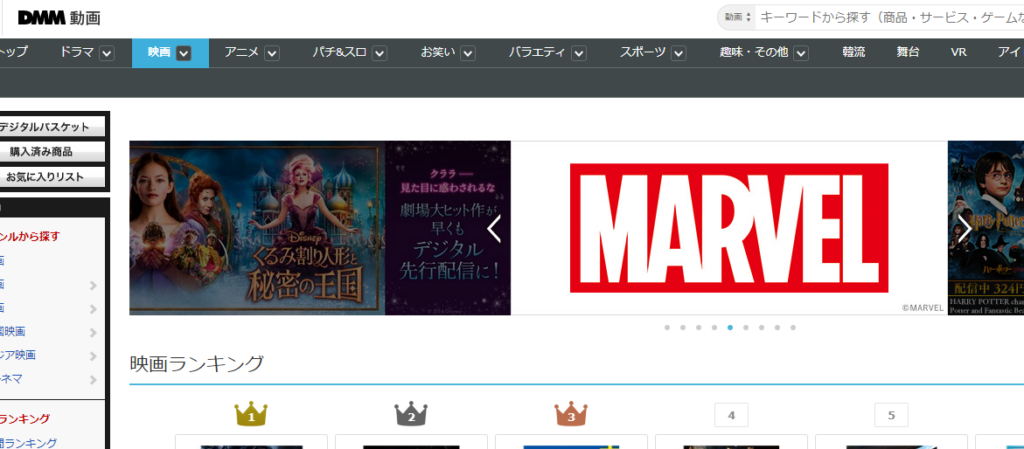The width and height of the screenshot is (1024, 449).
Task: Expand the スポーツ dropdown arrow
Action: [x=679, y=53]
